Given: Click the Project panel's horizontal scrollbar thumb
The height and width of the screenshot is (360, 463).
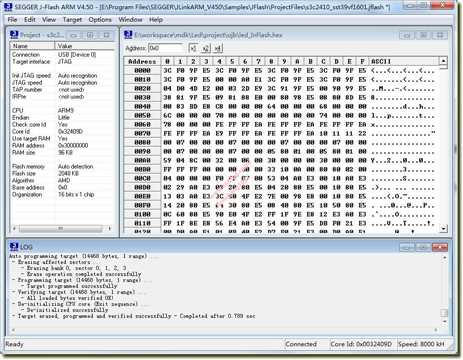Looking at the screenshot, I should click(x=60, y=228).
